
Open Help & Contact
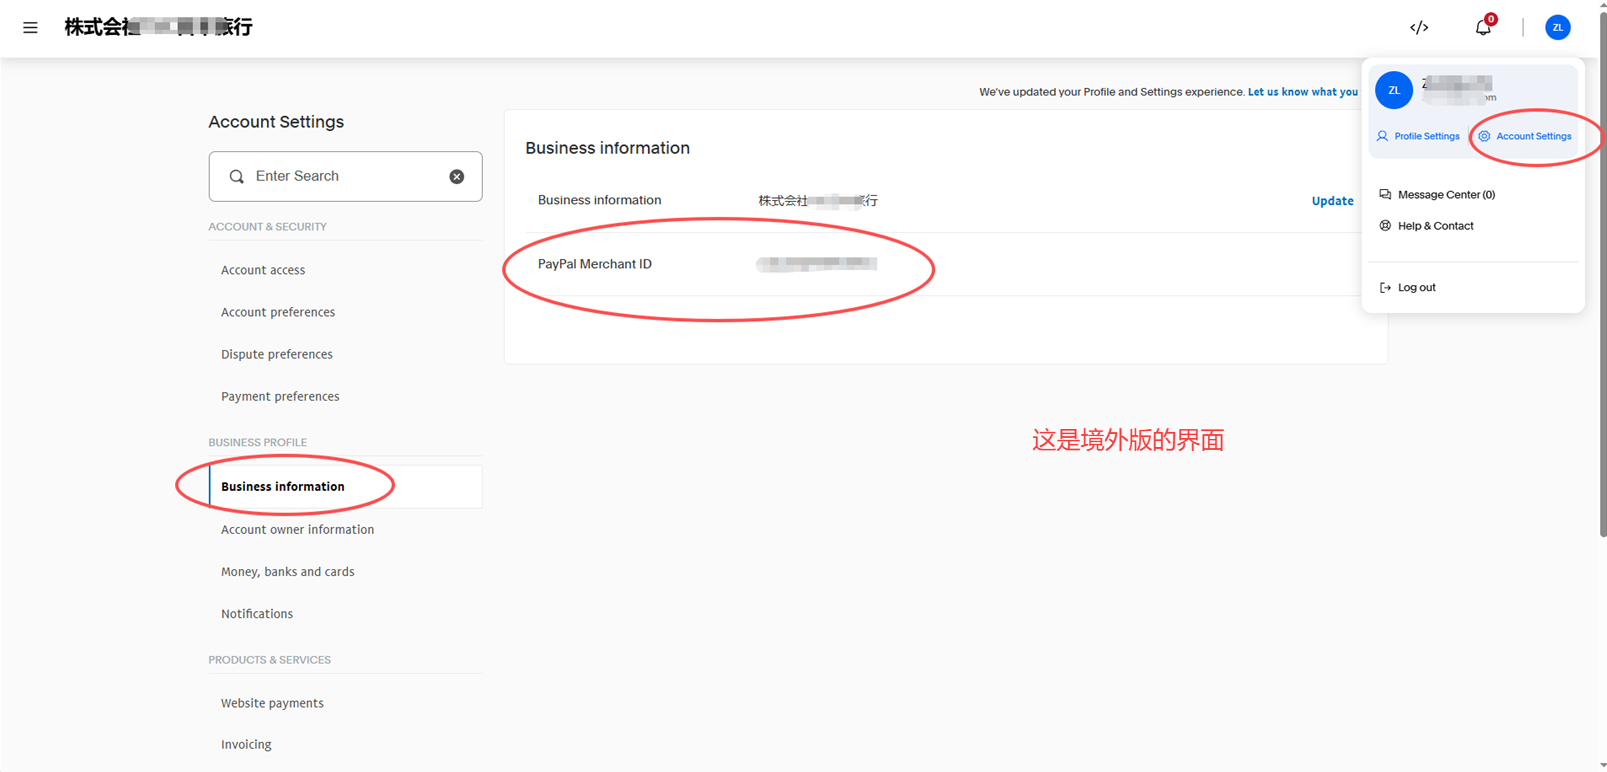coord(1426,226)
